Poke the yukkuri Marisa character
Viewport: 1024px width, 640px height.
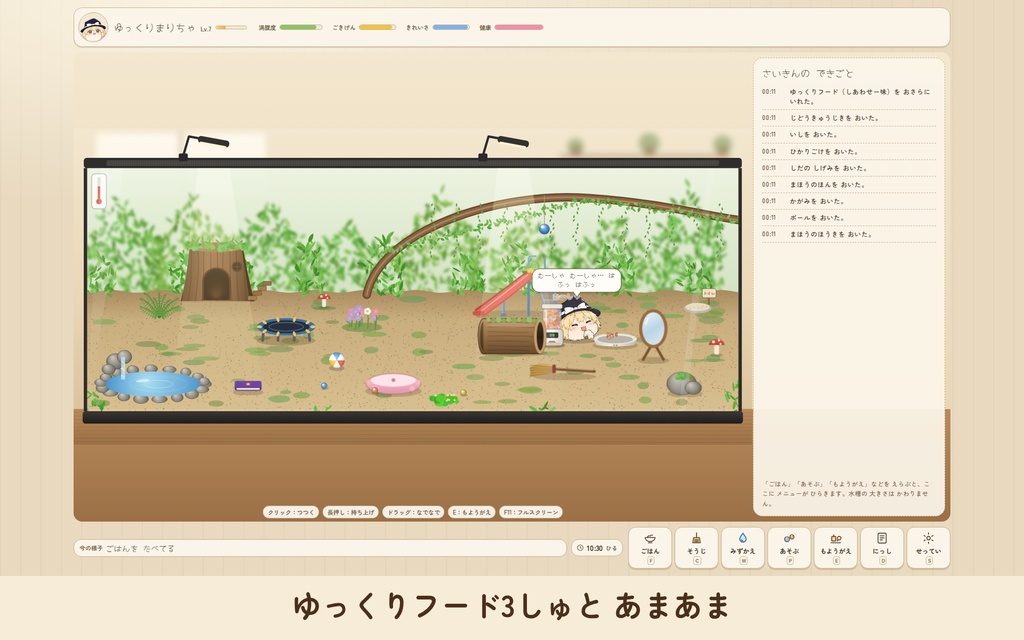point(581,319)
